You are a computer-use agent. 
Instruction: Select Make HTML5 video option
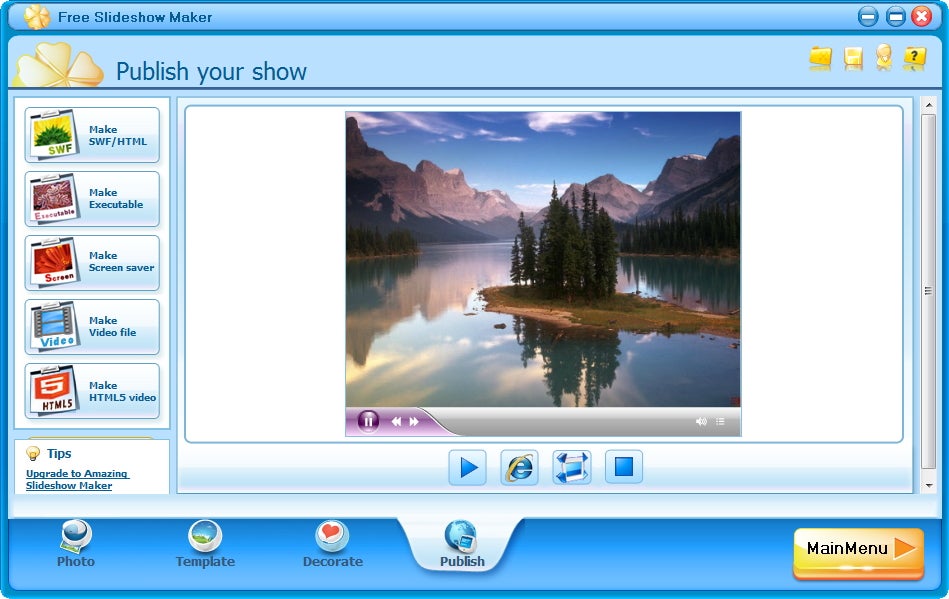tap(92, 391)
